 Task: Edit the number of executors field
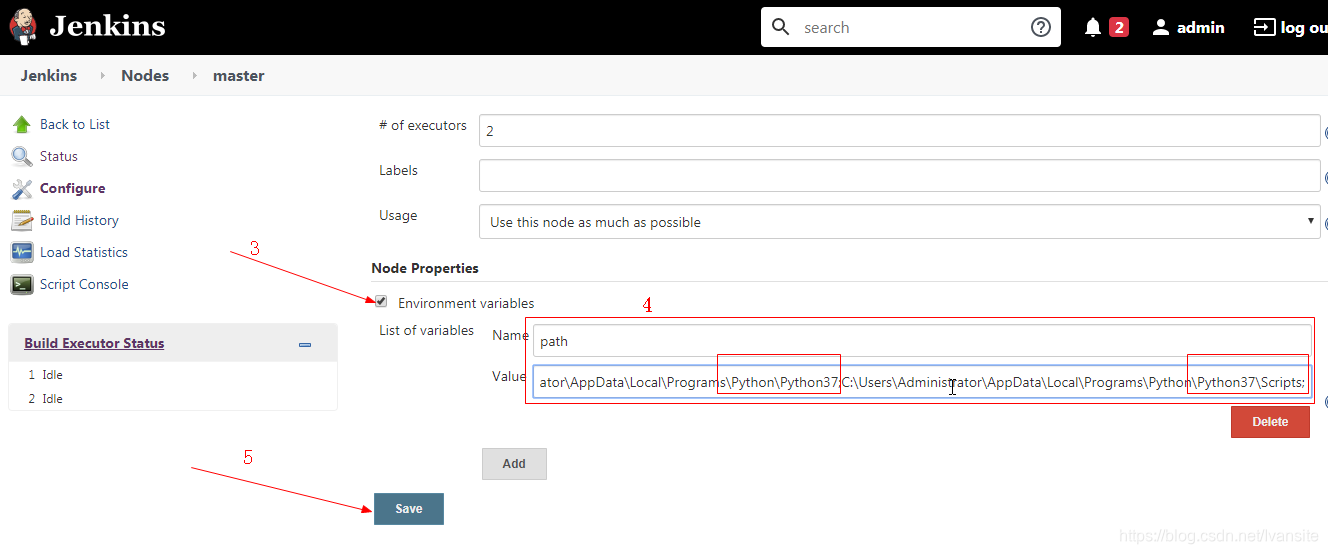900,131
